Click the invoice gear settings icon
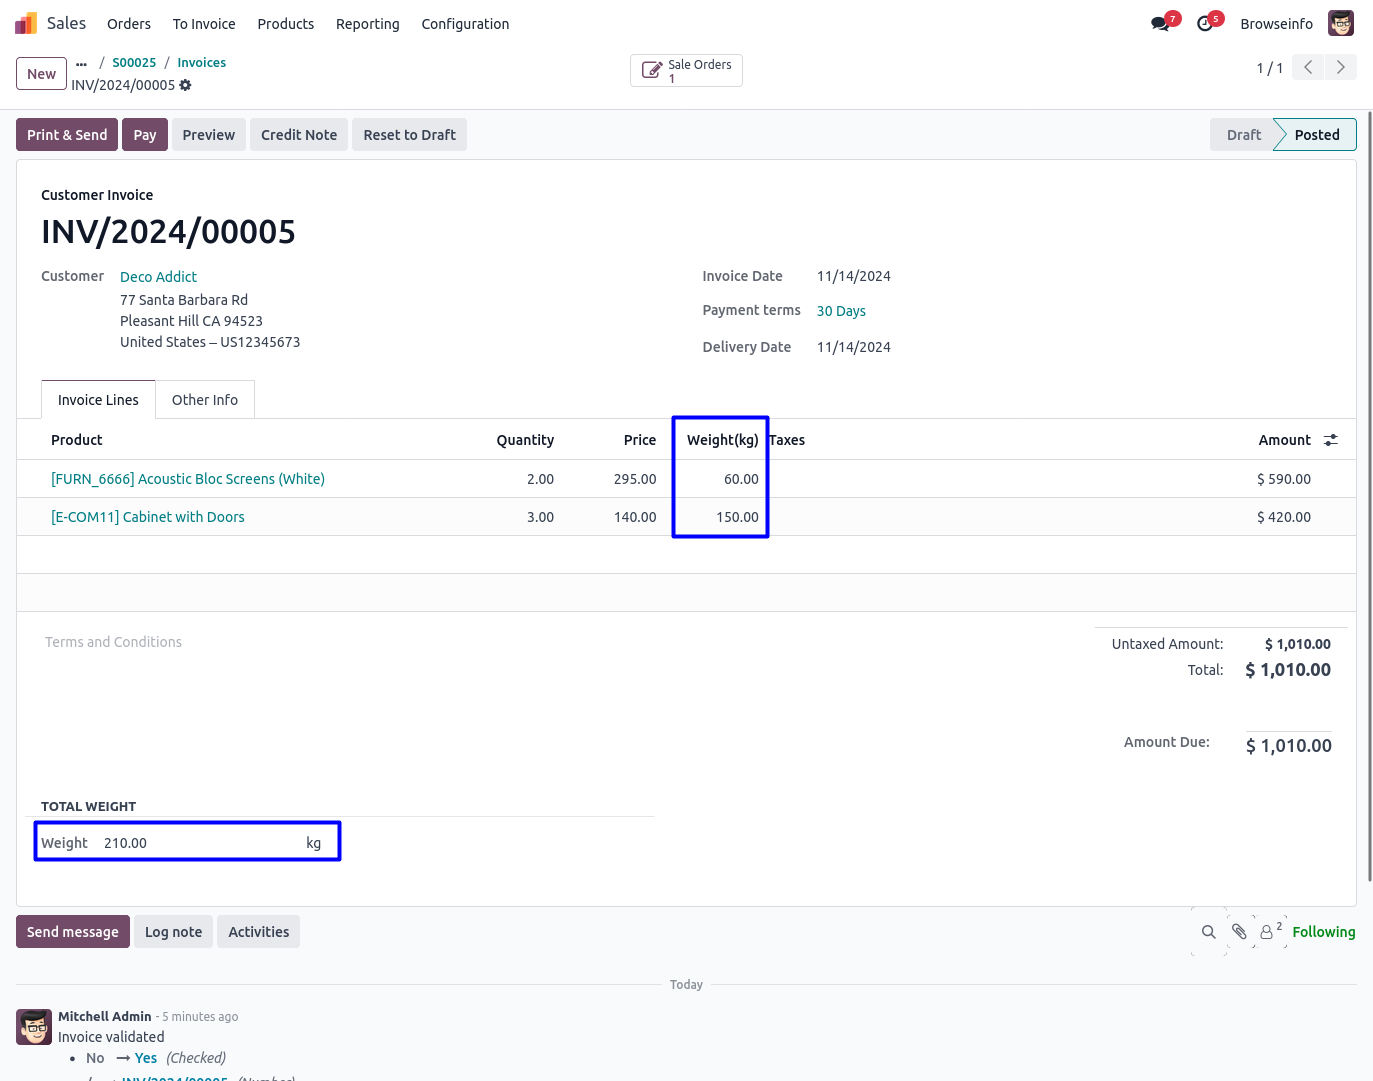Viewport: 1373px width, 1081px height. [185, 86]
